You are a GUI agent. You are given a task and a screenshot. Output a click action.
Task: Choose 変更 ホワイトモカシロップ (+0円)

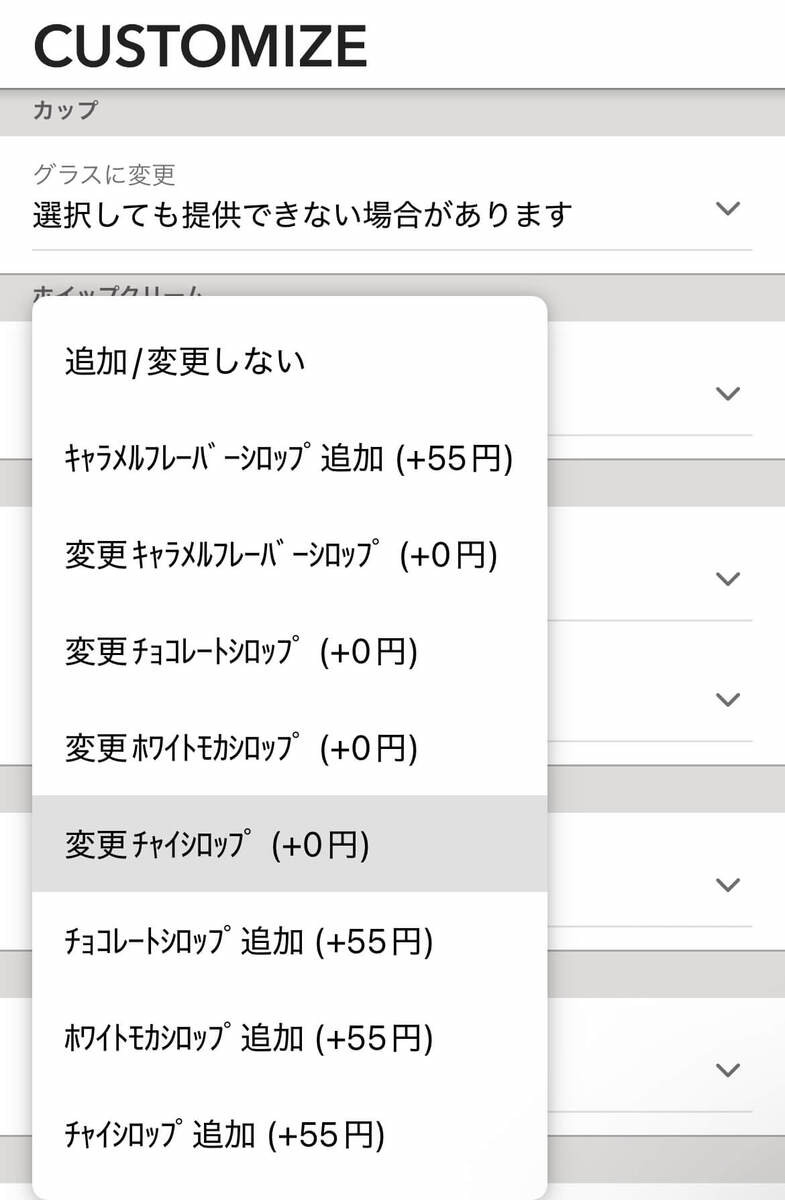point(241,748)
